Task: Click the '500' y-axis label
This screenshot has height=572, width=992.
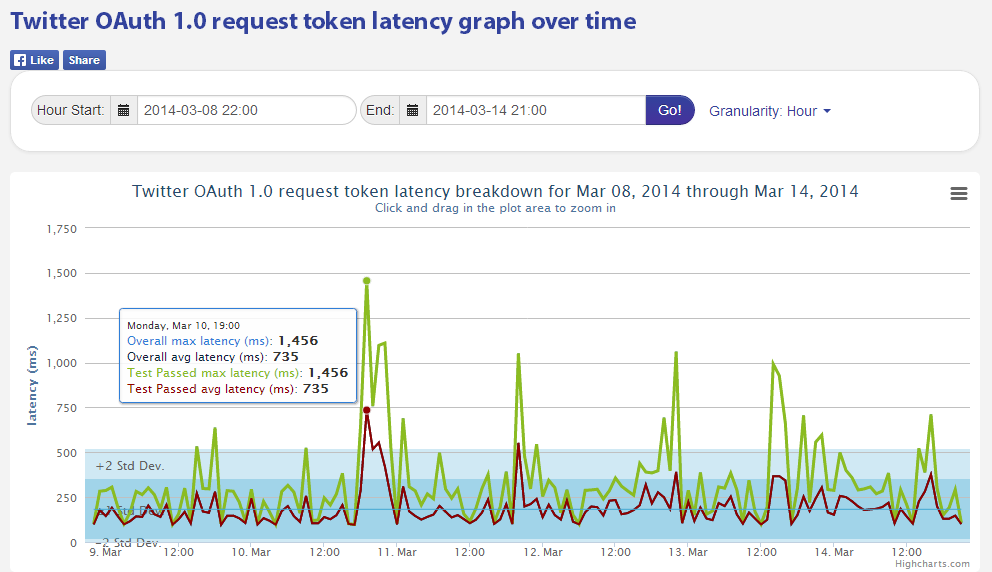Action: click(x=66, y=453)
